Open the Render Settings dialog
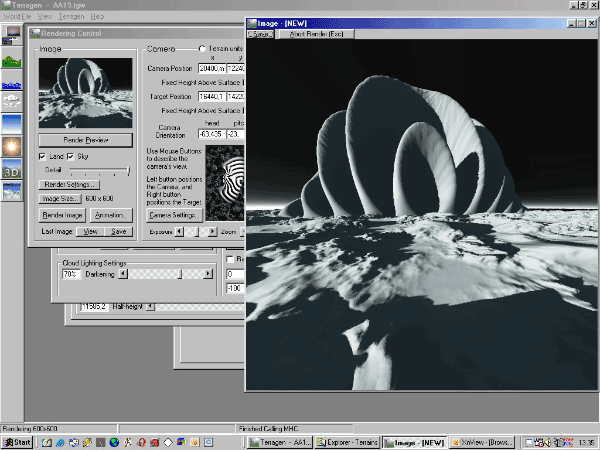 pos(69,185)
